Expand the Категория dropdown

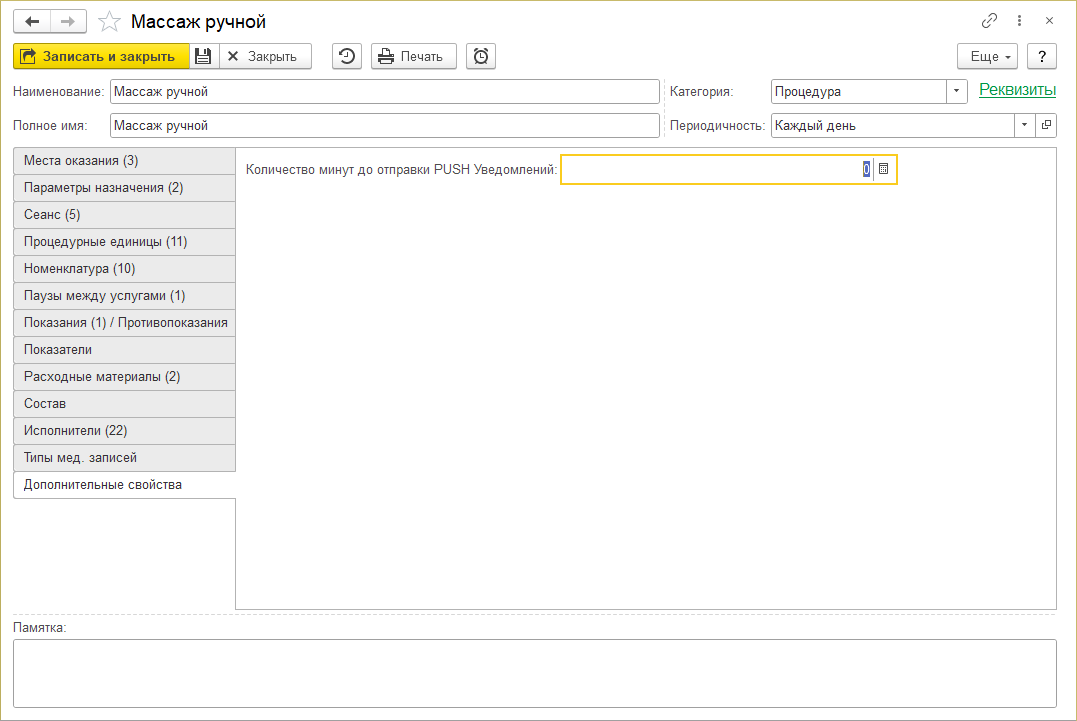(x=957, y=91)
